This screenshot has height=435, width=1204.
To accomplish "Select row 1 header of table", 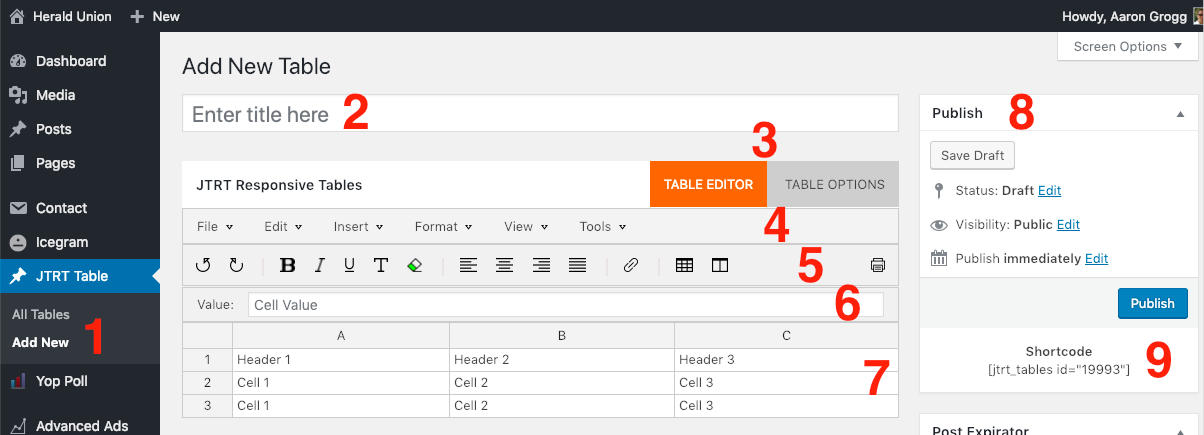I will [208, 359].
